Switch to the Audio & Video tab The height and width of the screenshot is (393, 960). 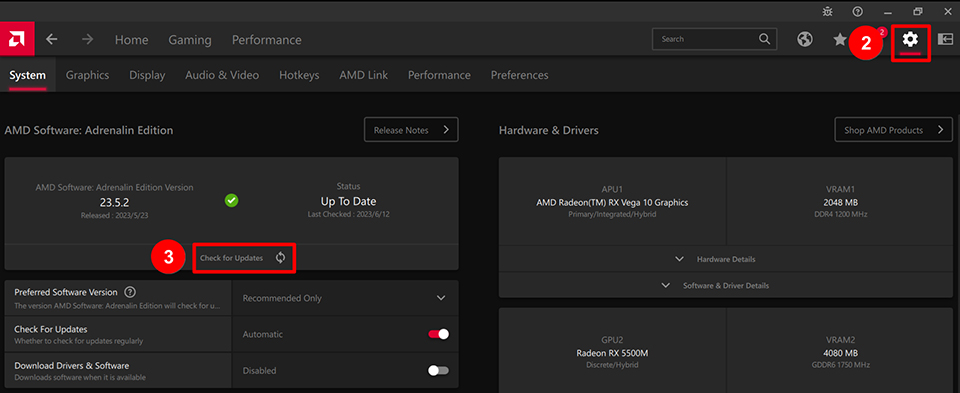pos(222,75)
